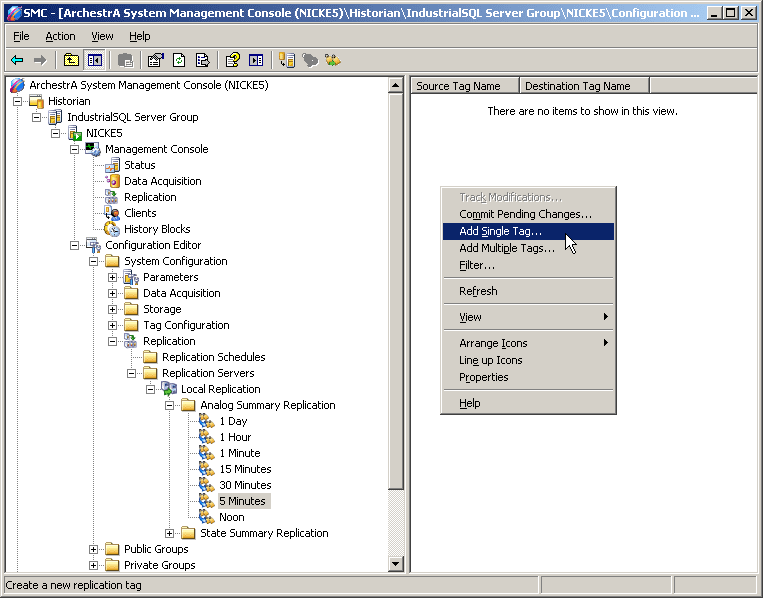Open the Help menu in menu bar

pos(140,36)
